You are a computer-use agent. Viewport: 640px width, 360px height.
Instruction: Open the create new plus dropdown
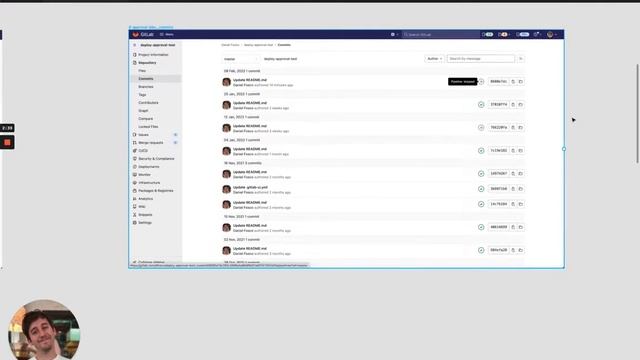tap(394, 35)
